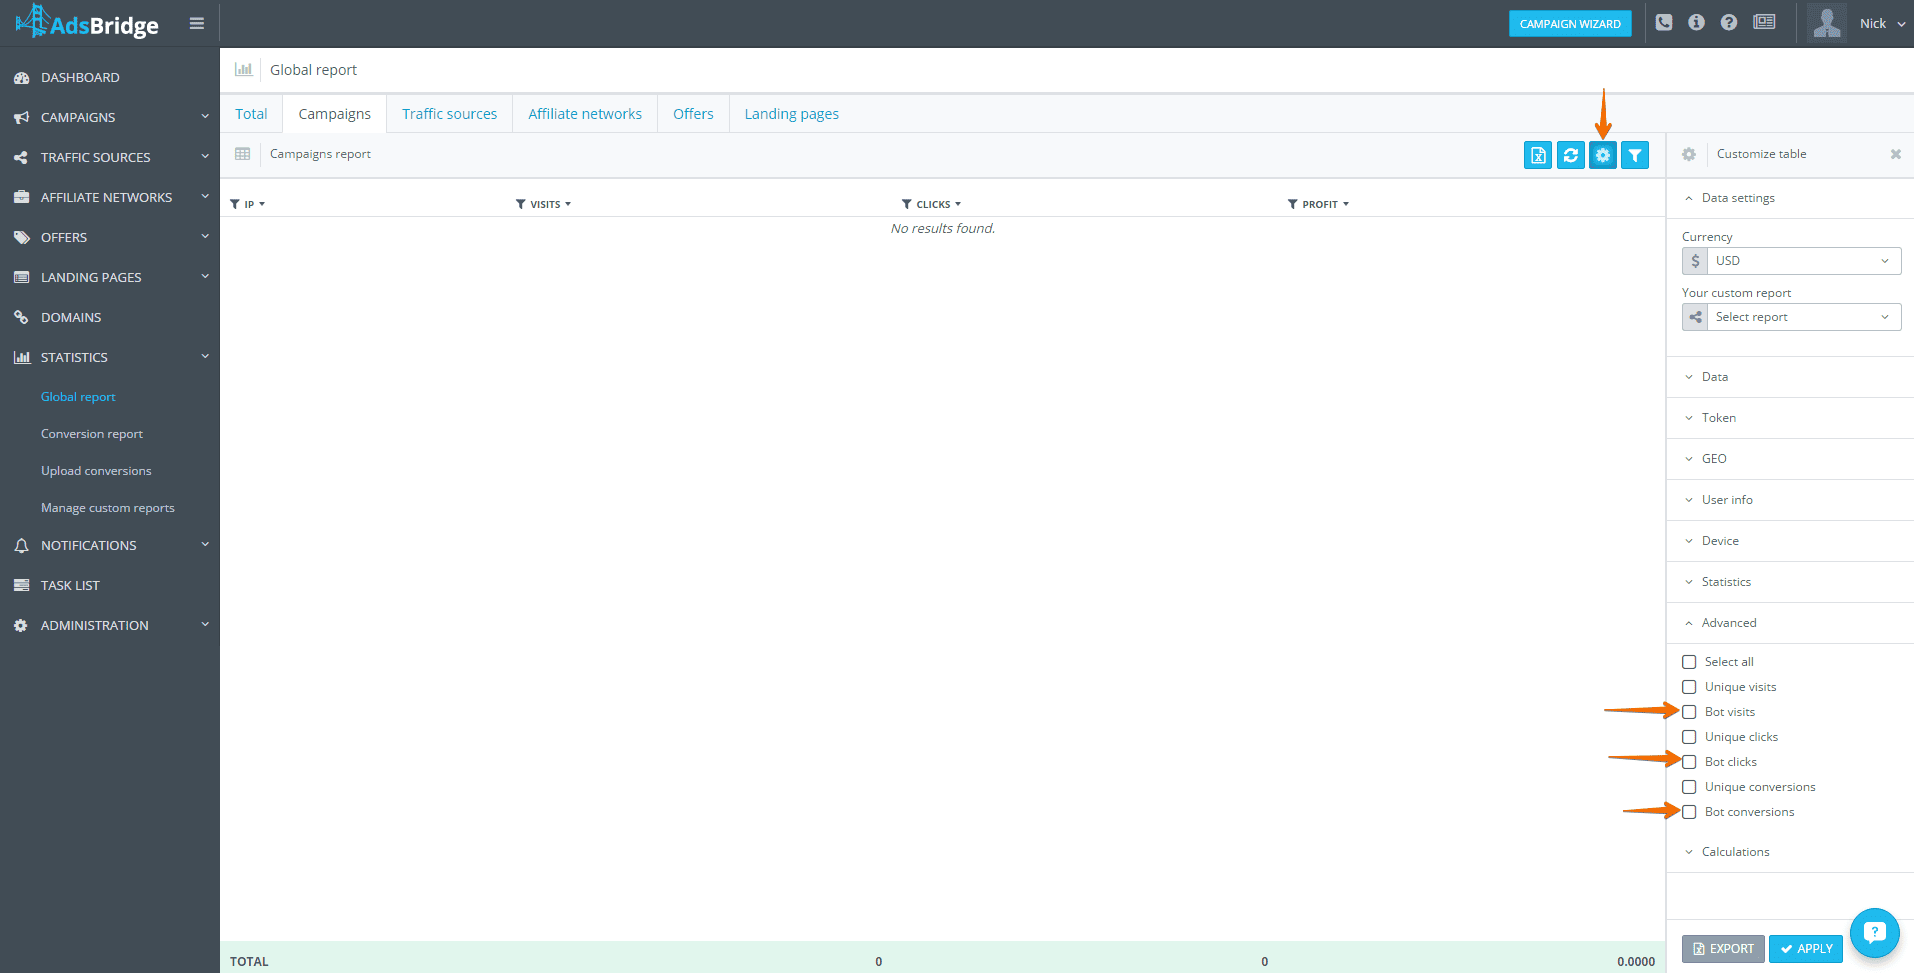Open the news feed icon in header
The height and width of the screenshot is (973, 1914).
click(x=1764, y=22)
